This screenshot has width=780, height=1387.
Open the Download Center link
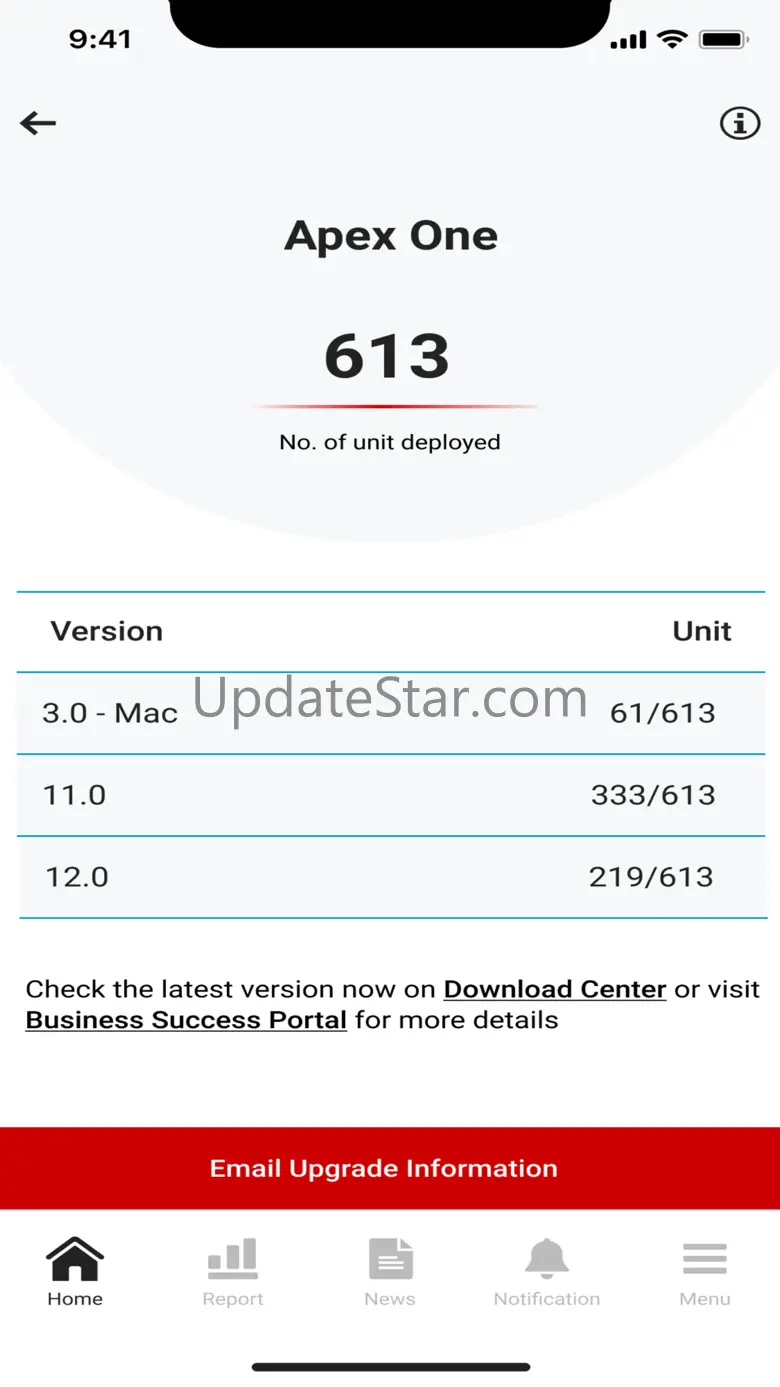(x=555, y=989)
